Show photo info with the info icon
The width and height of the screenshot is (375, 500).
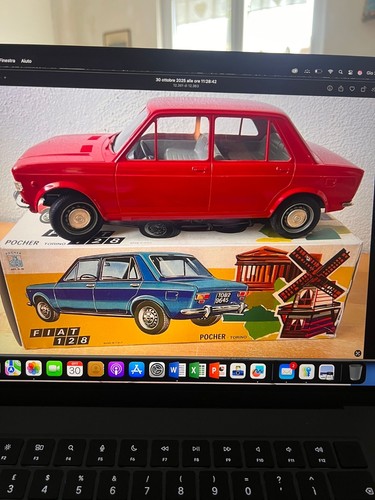coord(330,88)
